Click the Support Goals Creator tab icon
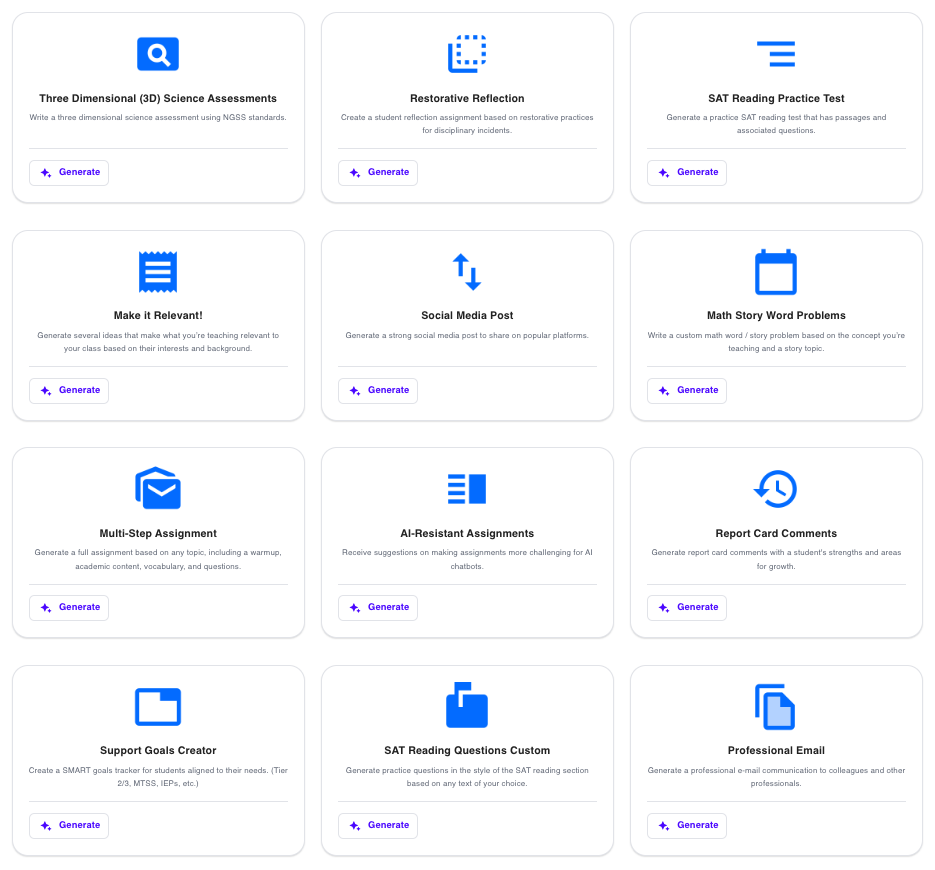Viewport: 935px width, 870px height. [x=158, y=706]
